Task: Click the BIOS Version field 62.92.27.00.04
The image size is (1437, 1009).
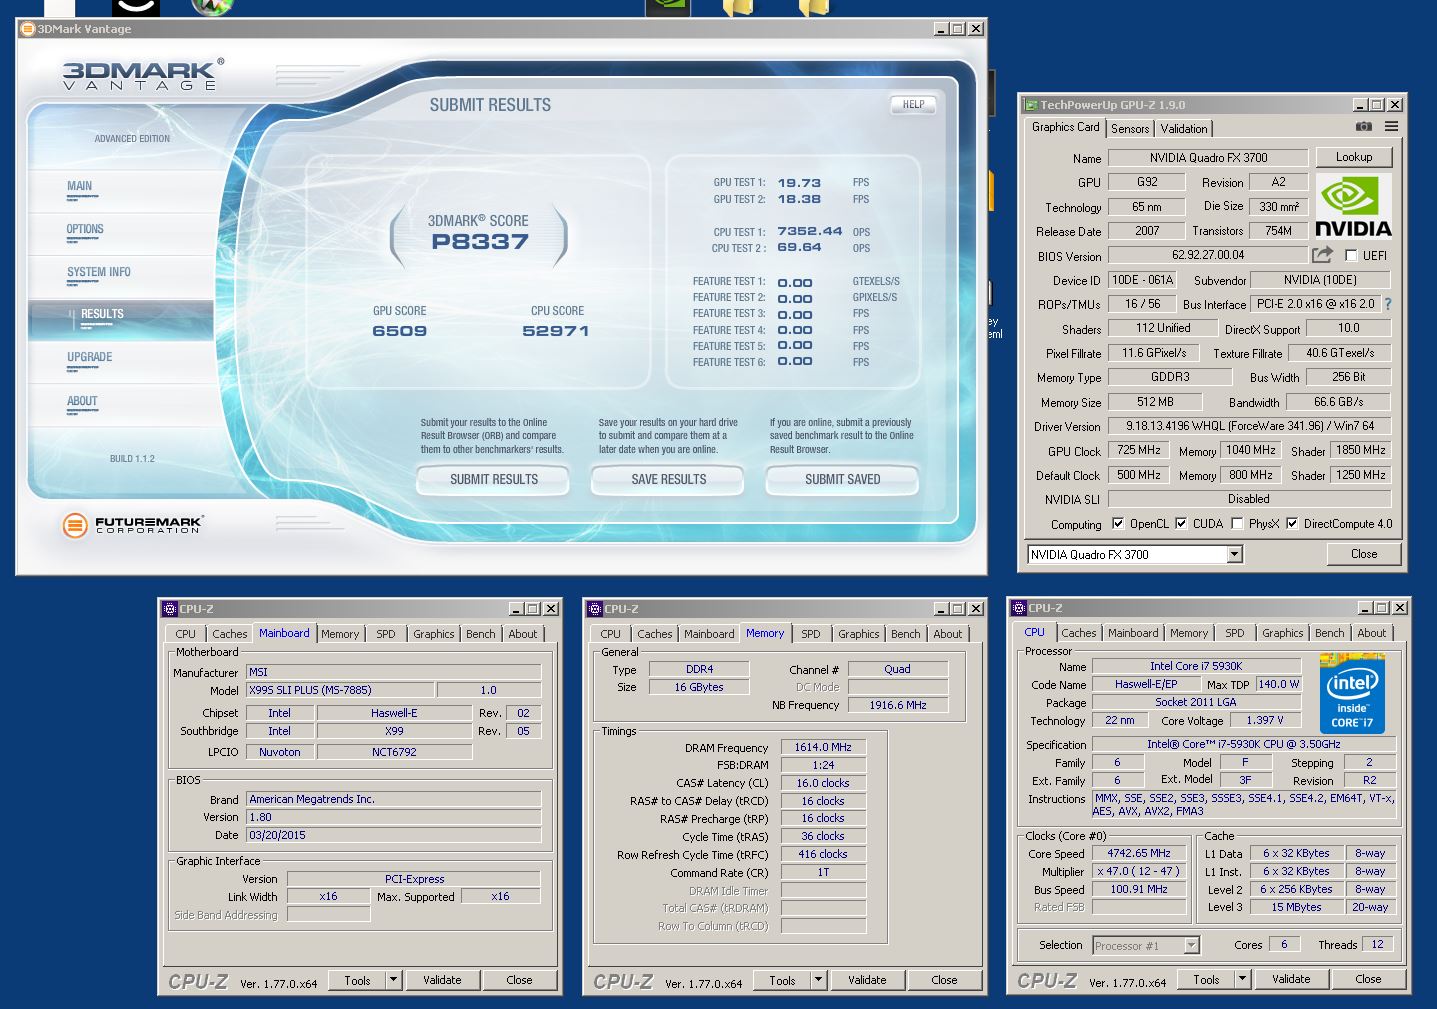Action: pyautogui.click(x=1208, y=255)
